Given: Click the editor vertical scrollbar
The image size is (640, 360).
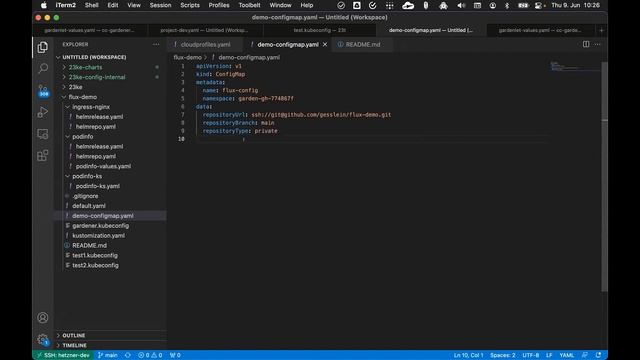Looking at the screenshot, I should [604, 177].
